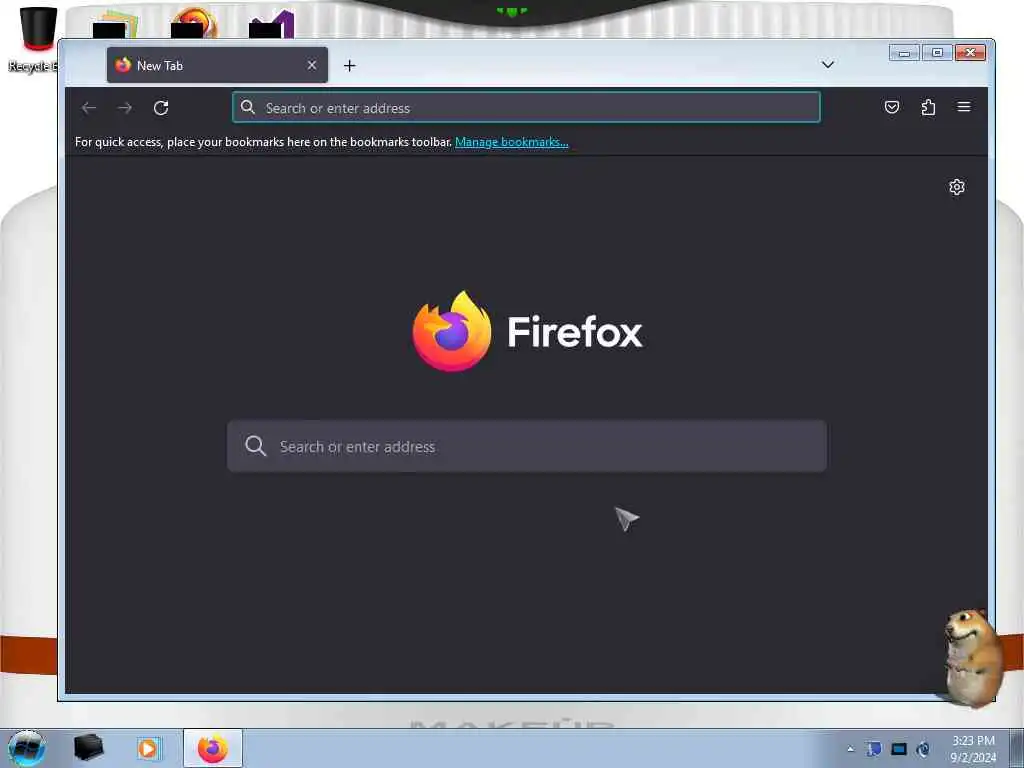Click the magnifier icon in the address bar
This screenshot has height=768, width=1024.
click(248, 107)
